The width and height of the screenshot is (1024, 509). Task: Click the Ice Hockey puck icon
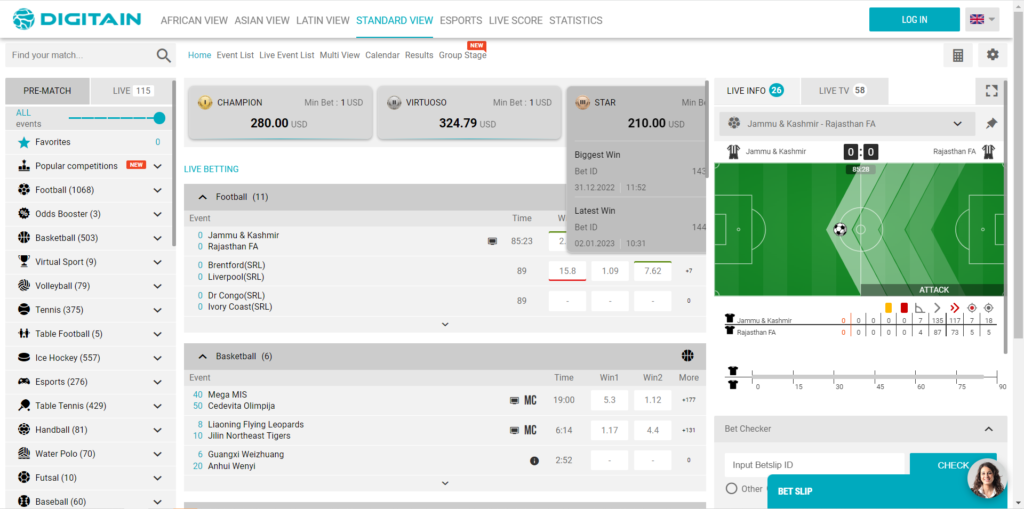tap(24, 357)
